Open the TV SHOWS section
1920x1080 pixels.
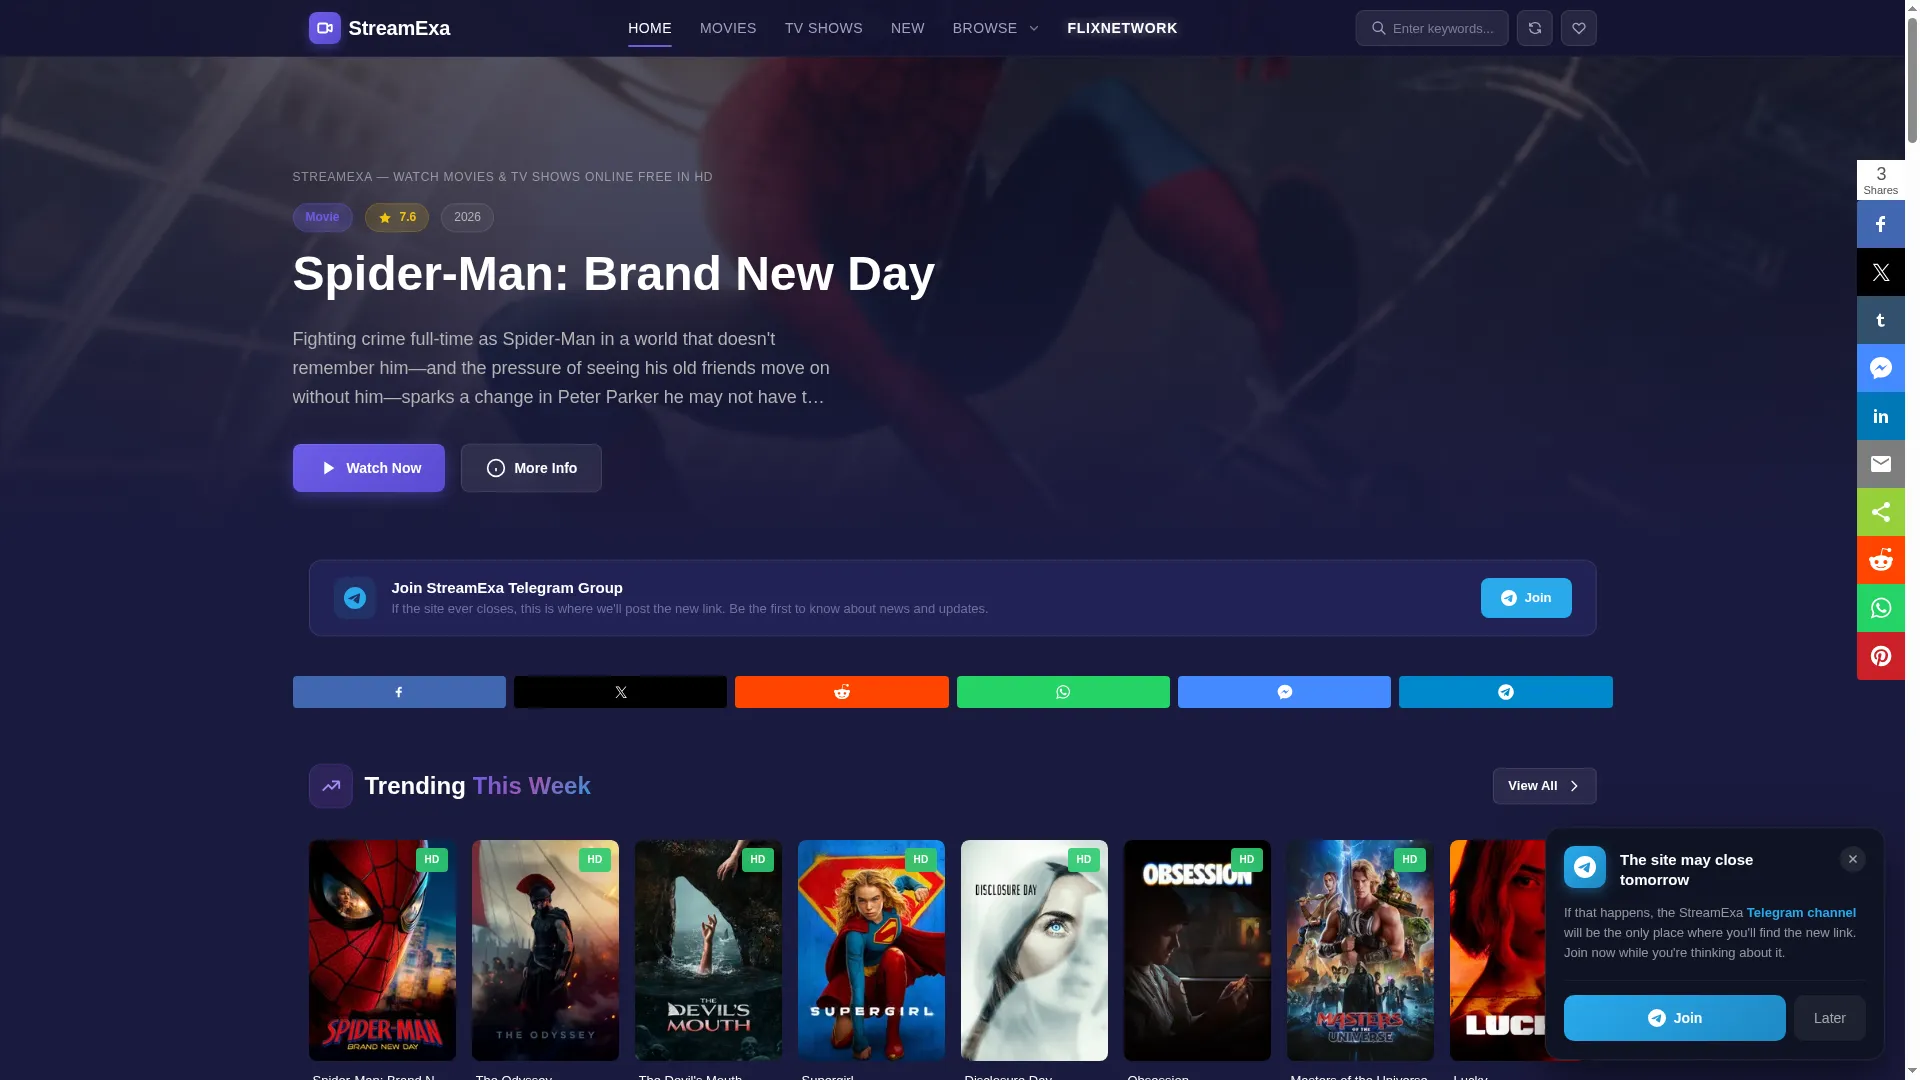pyautogui.click(x=824, y=28)
